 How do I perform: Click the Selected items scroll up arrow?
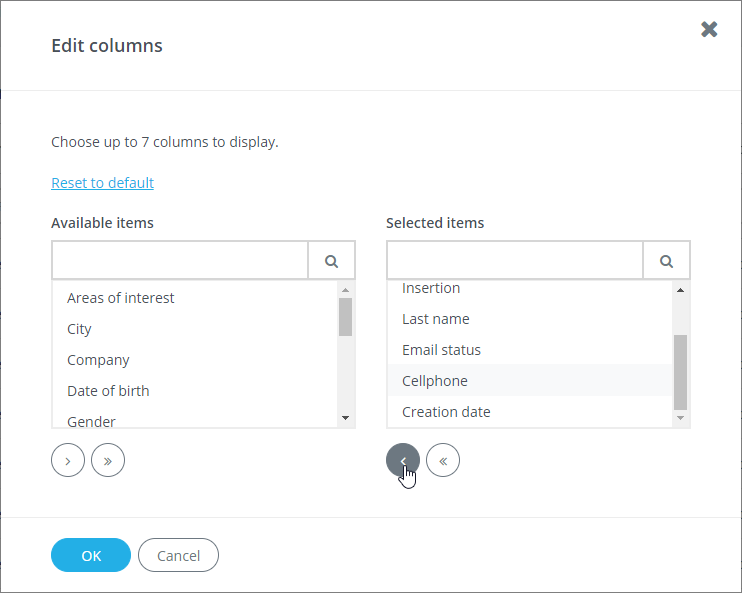(x=680, y=290)
